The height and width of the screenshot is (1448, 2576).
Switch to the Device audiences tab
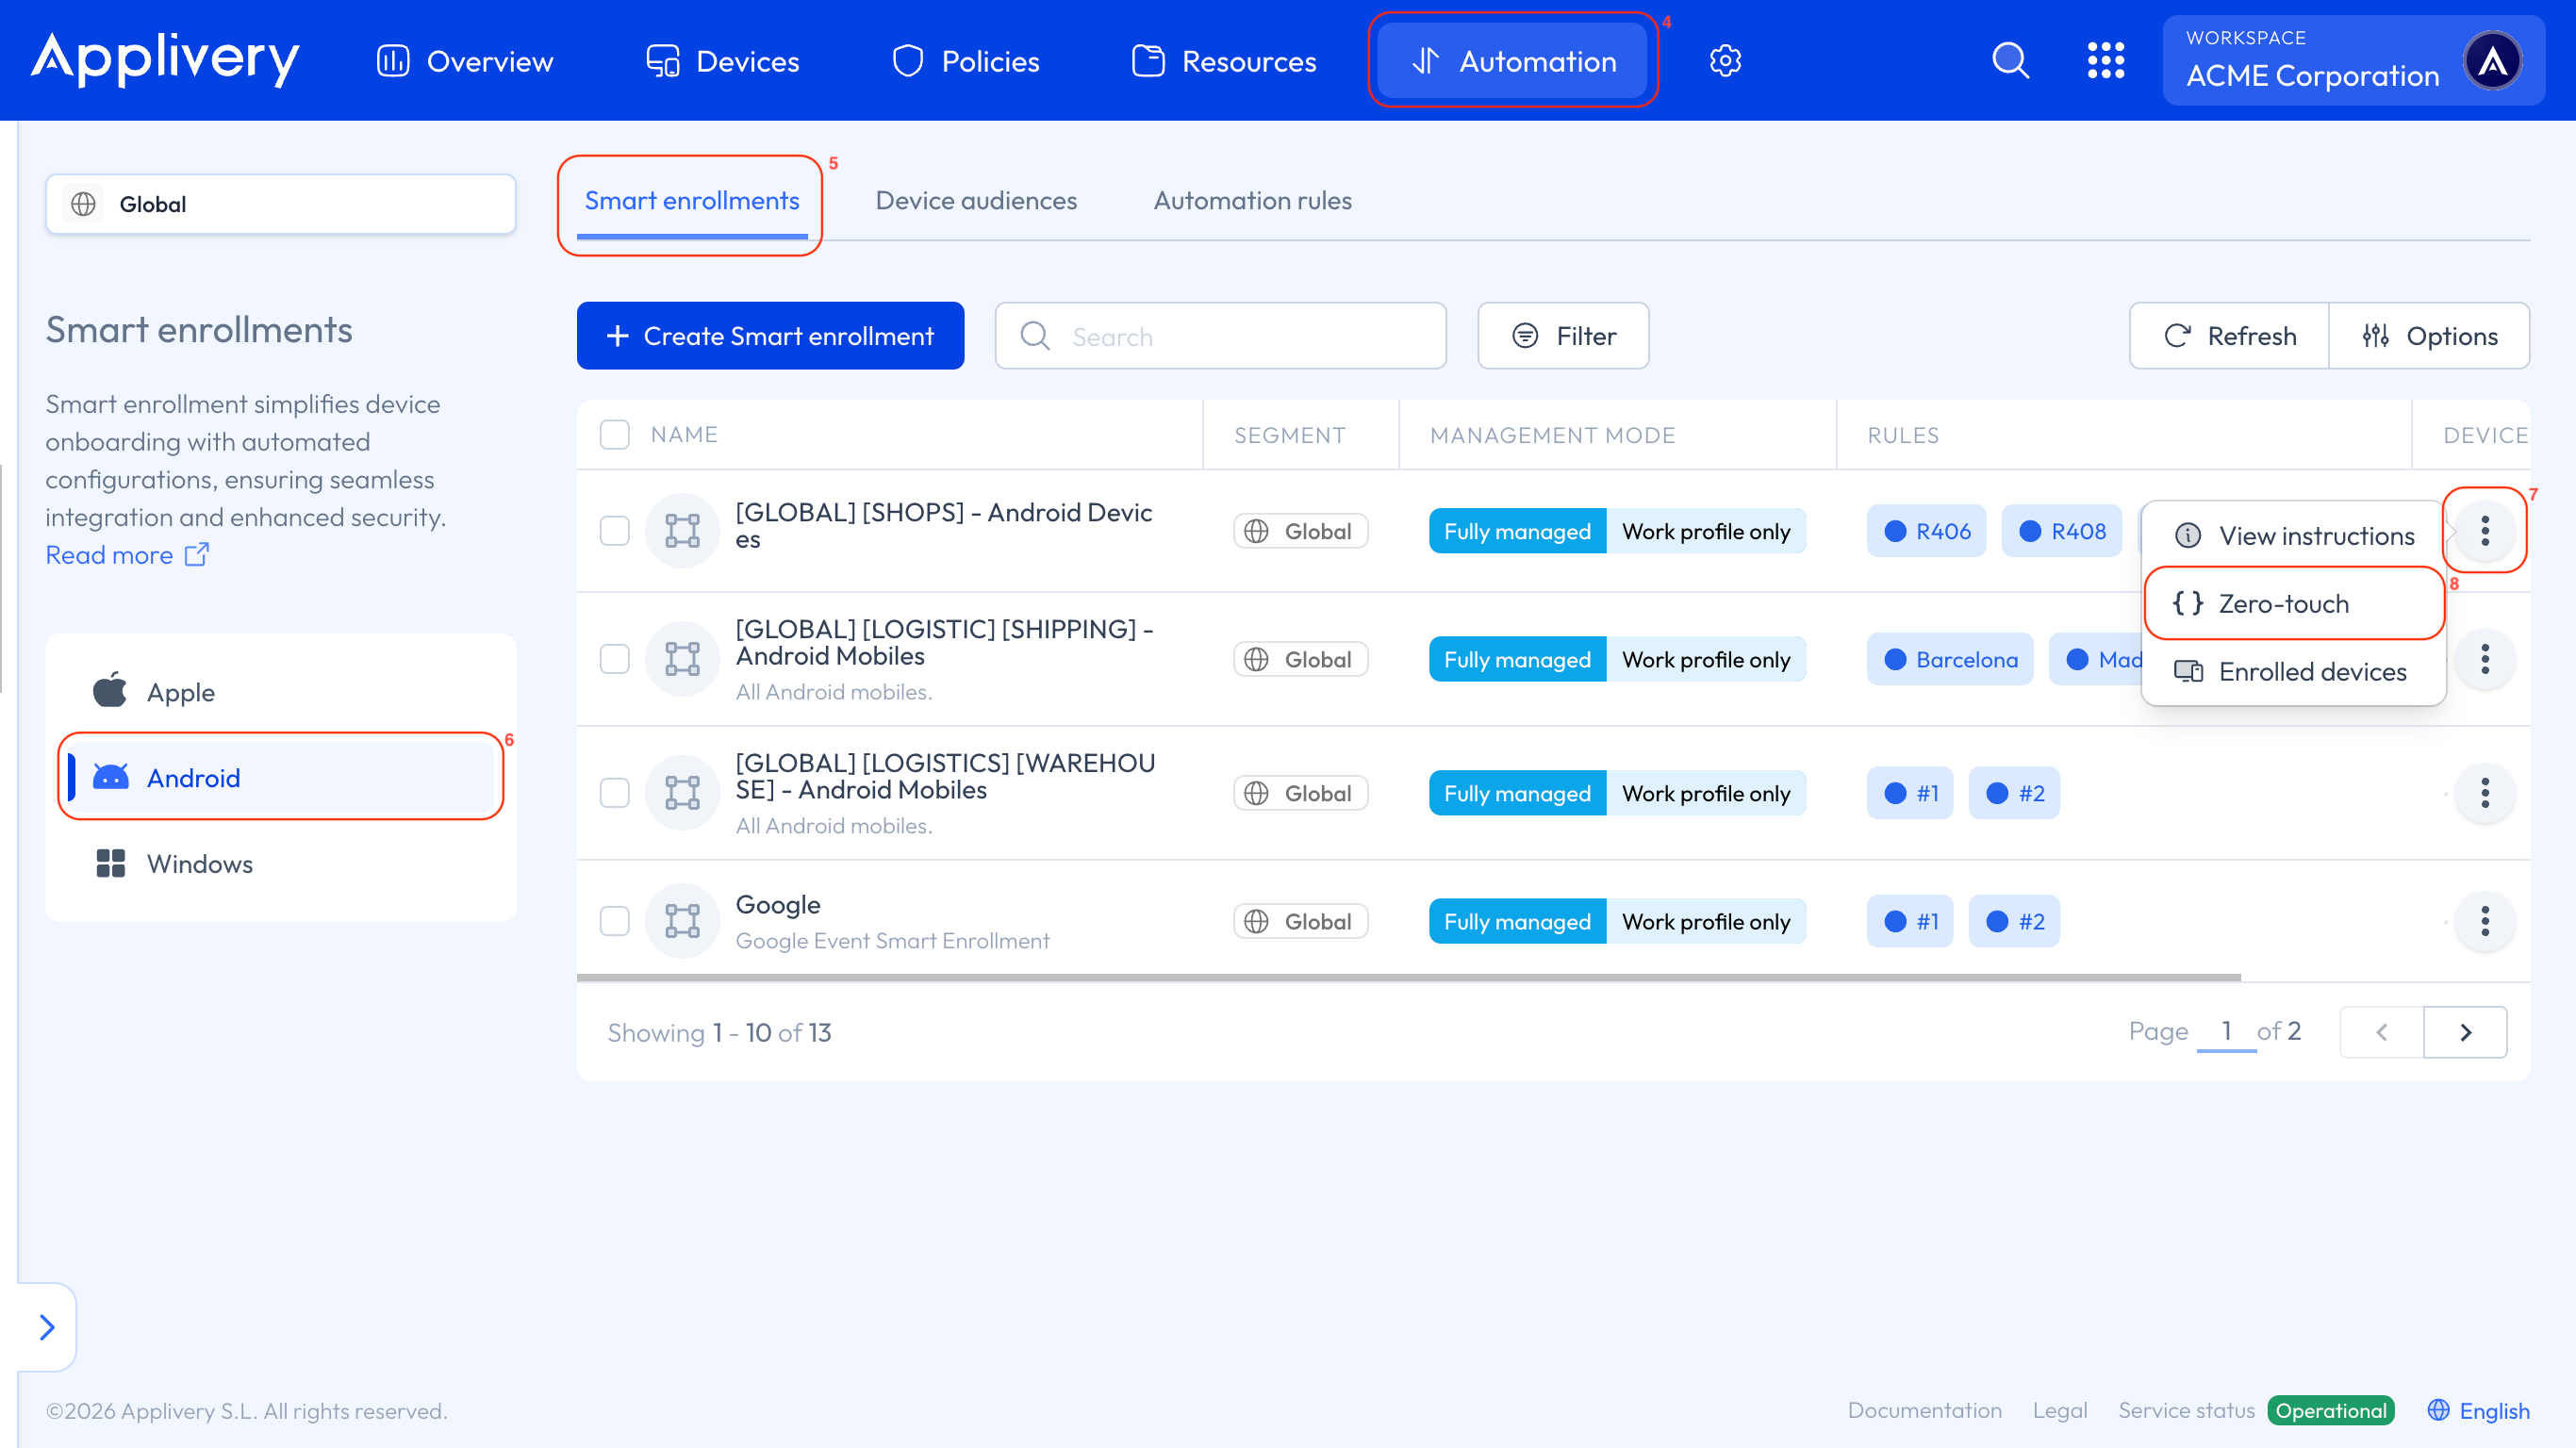(975, 200)
